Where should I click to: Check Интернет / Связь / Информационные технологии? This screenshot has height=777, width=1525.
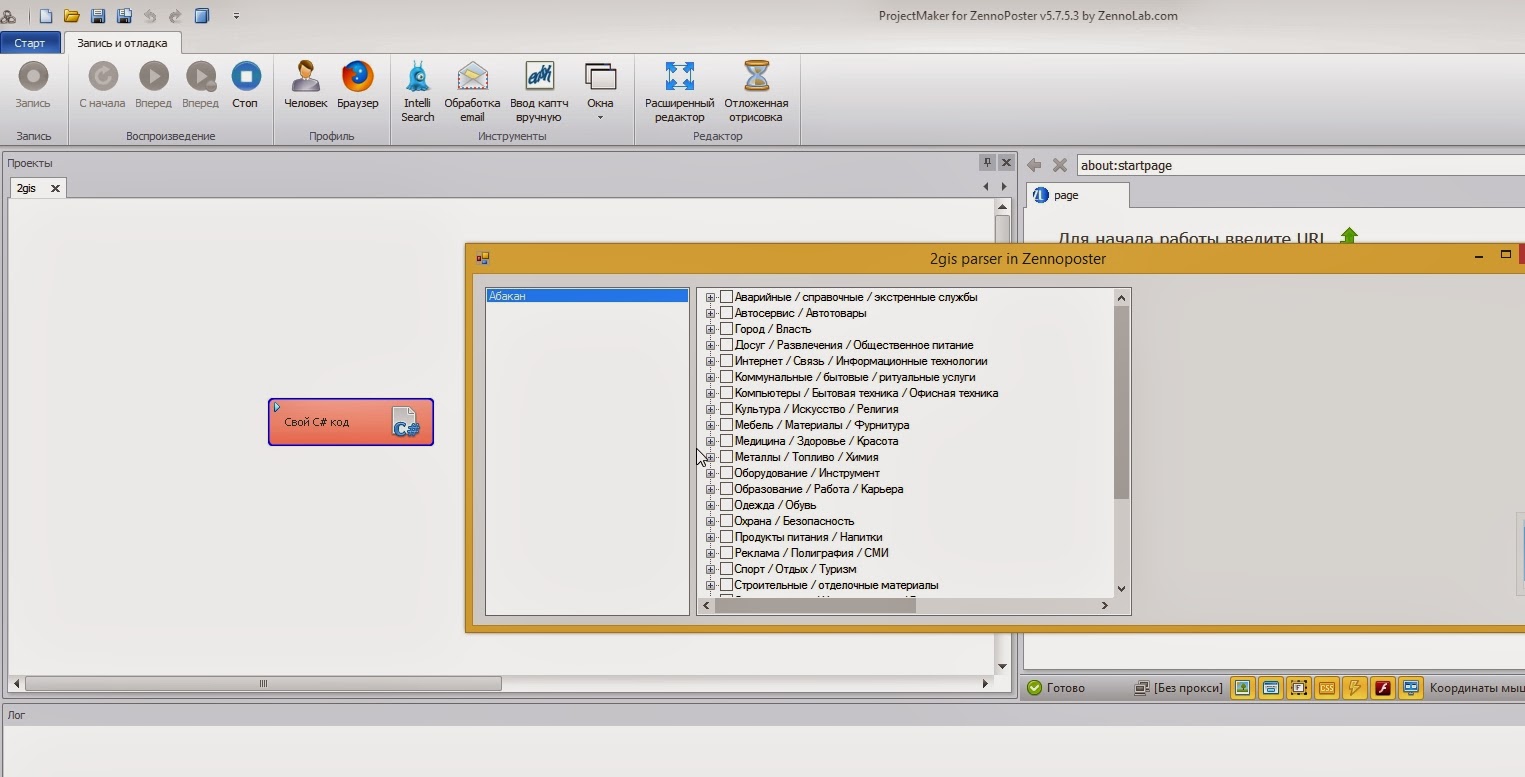727,361
